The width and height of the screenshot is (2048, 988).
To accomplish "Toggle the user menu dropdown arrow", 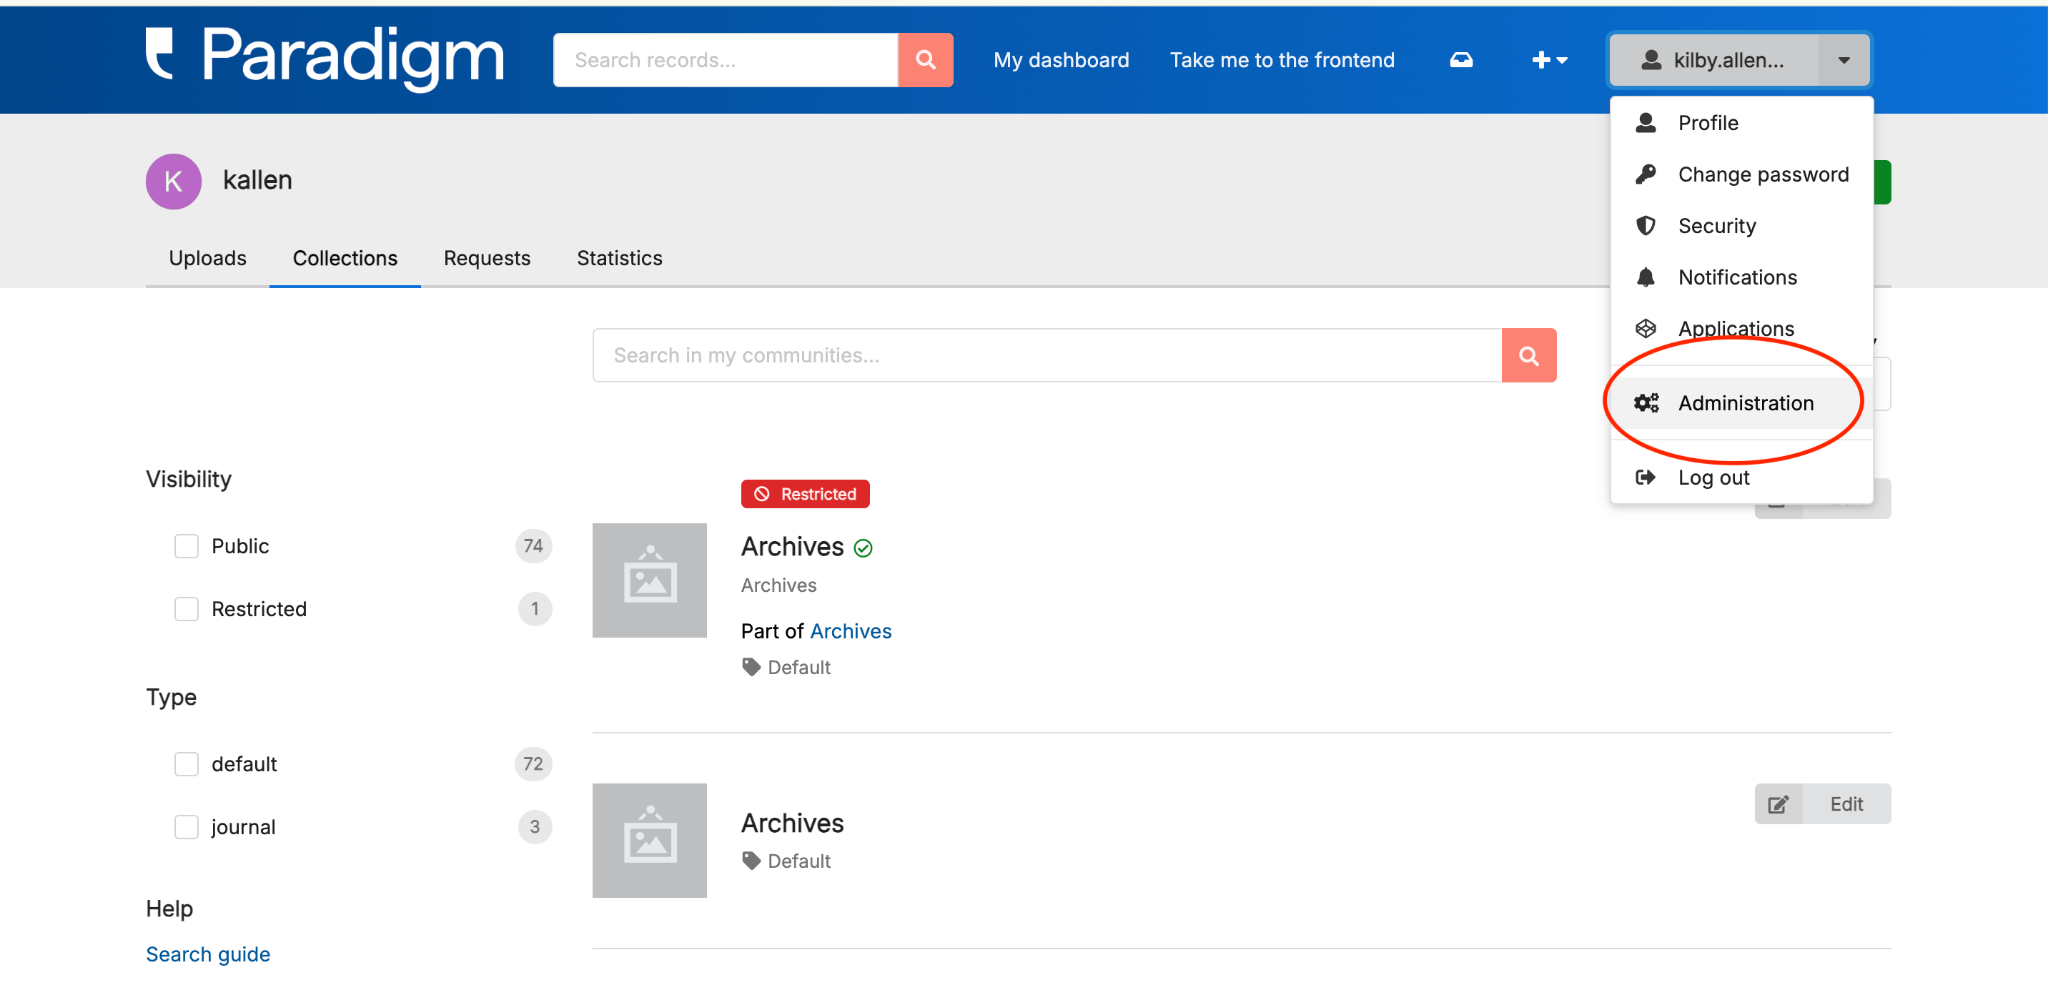I will [1844, 60].
